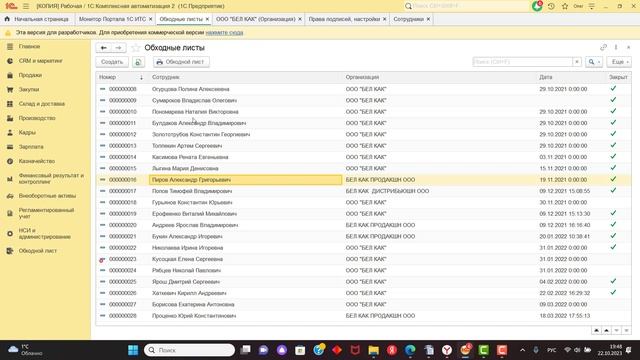
Task: Select row Попов Тимофей Владимирович
Action: (363, 191)
